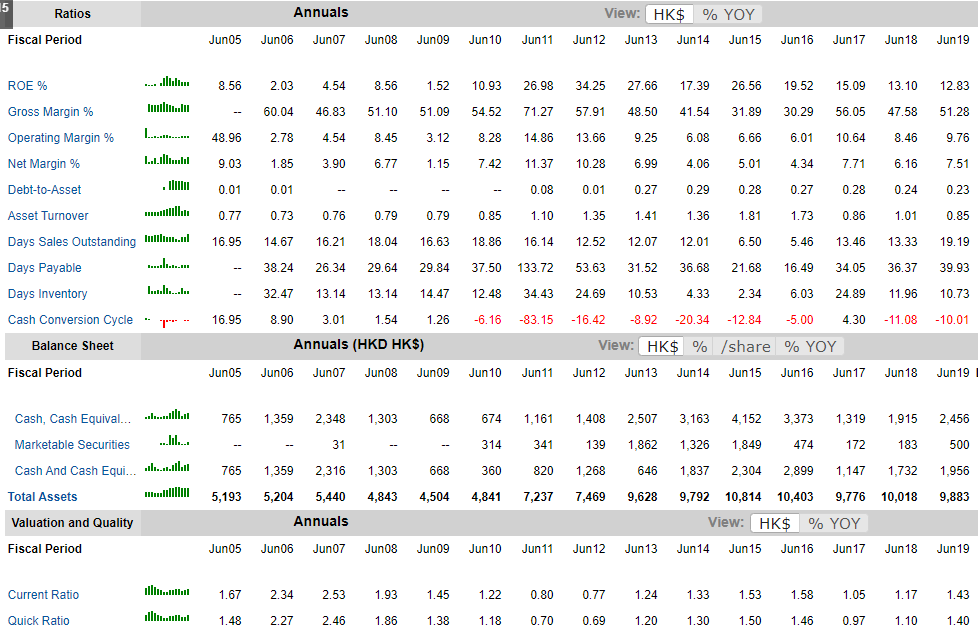Click Current Ratio value 2.53 for Jun07
The height and width of the screenshot is (634, 978).
click(334, 595)
